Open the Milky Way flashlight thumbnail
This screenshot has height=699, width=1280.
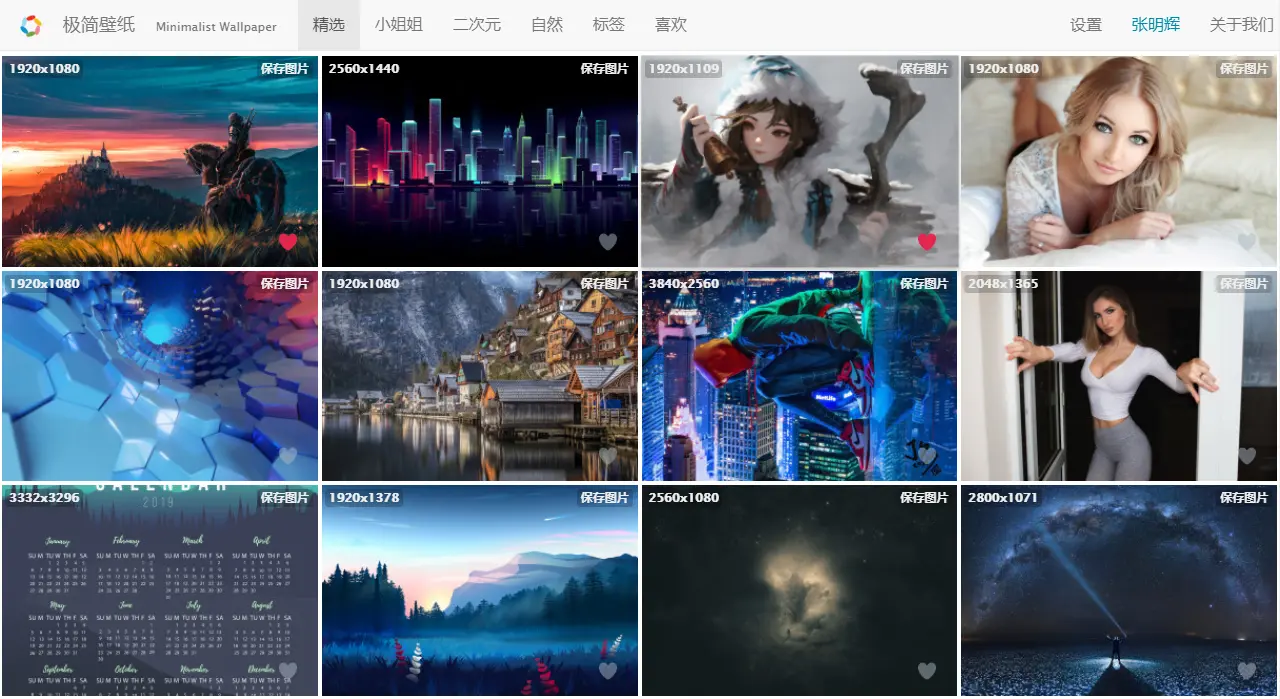point(1119,591)
